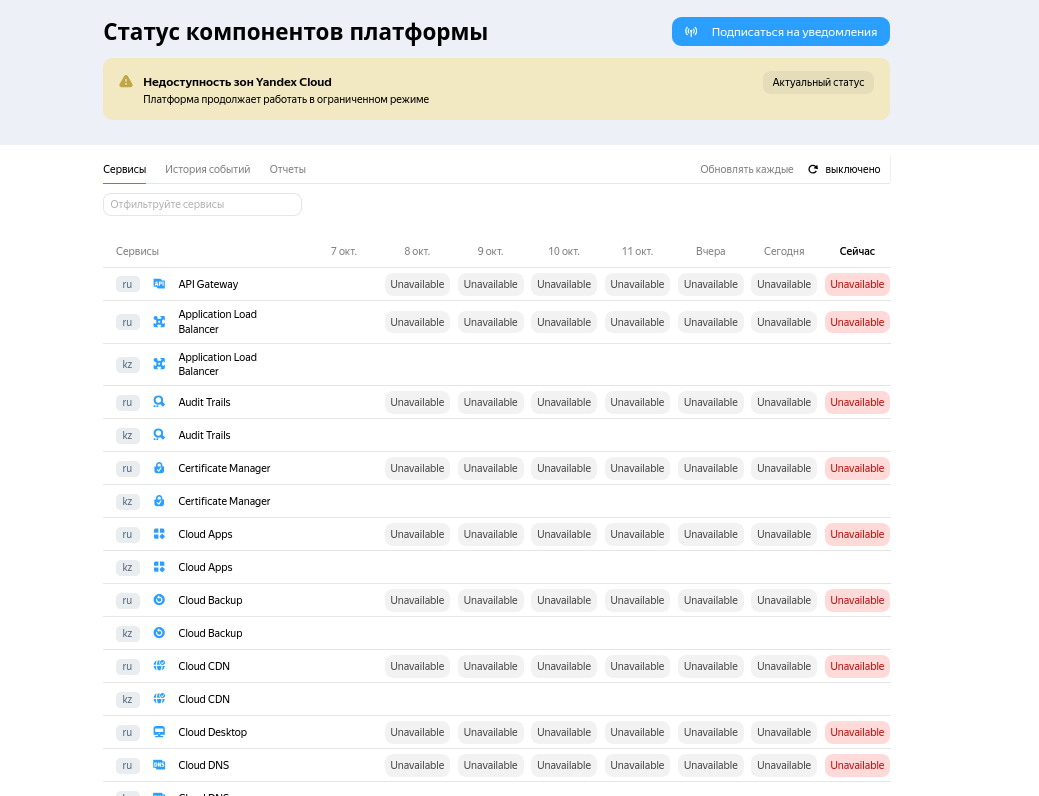Screen dimensions: 1039x796
Task: Switch to the Сервисы tab
Action: click(x=125, y=170)
